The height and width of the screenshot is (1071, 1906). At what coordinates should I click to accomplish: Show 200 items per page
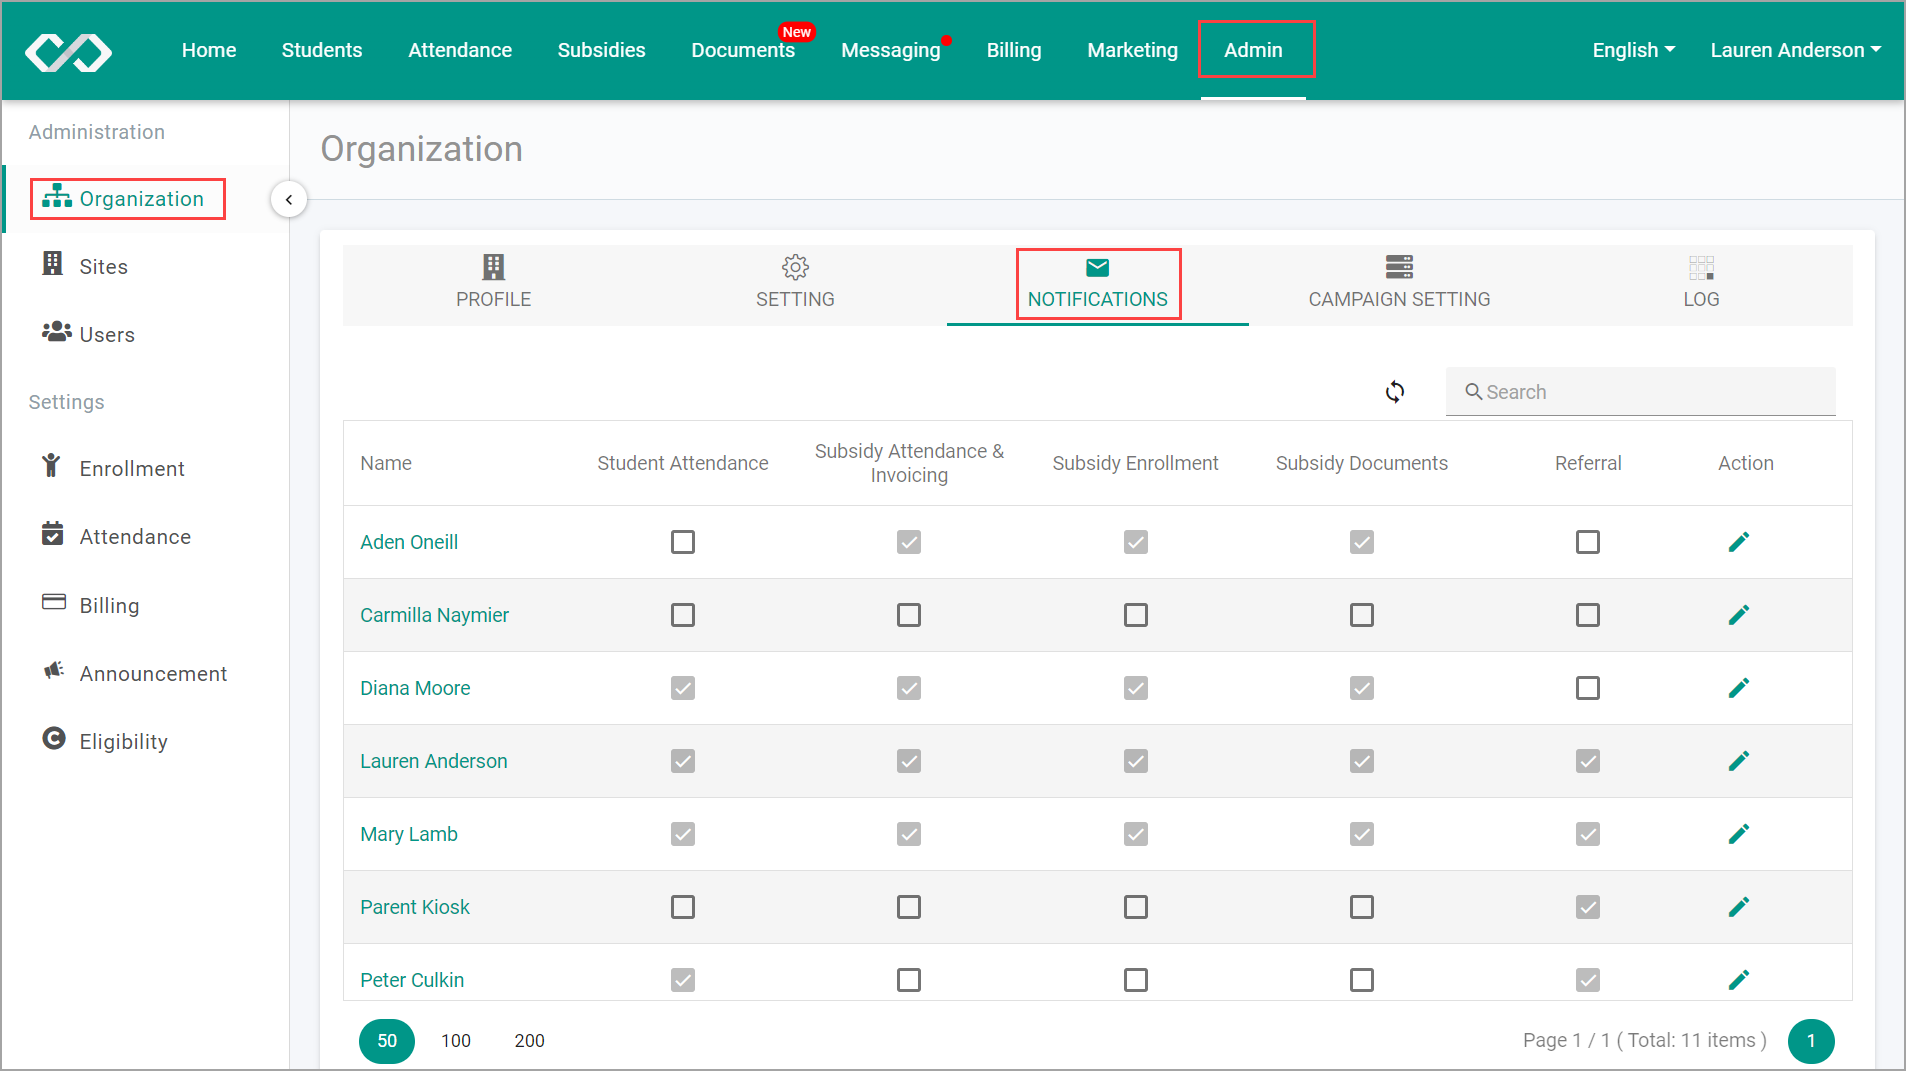pyautogui.click(x=530, y=1041)
